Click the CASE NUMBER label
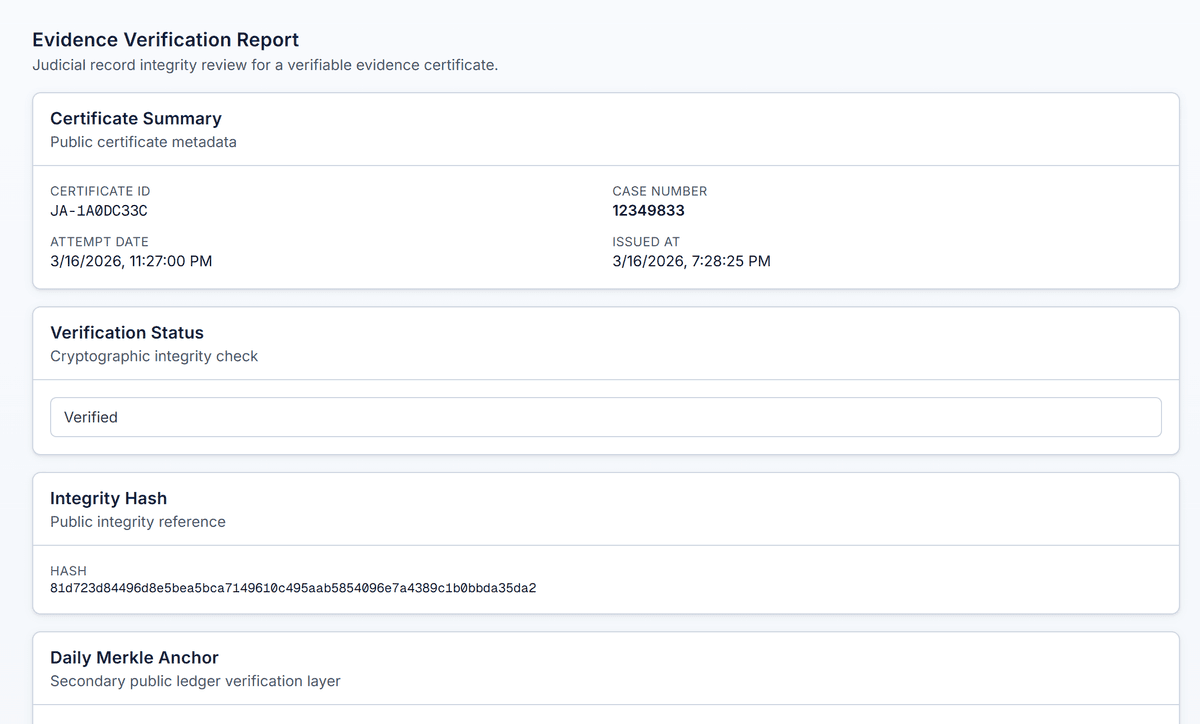 [660, 191]
